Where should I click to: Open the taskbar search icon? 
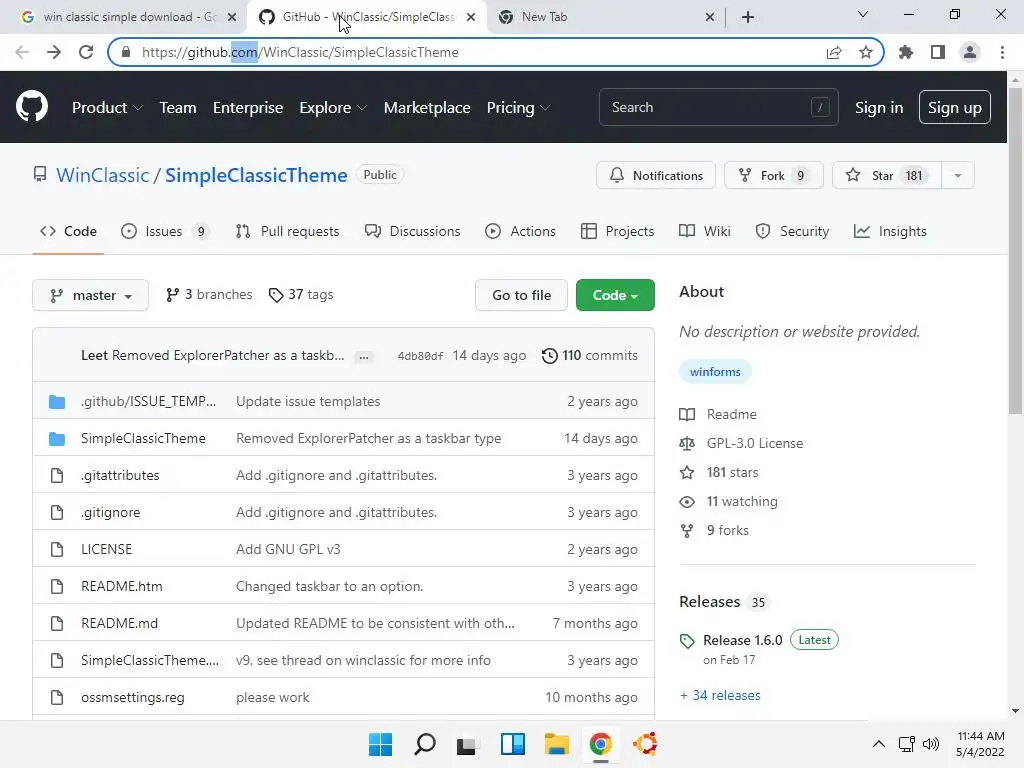point(424,744)
